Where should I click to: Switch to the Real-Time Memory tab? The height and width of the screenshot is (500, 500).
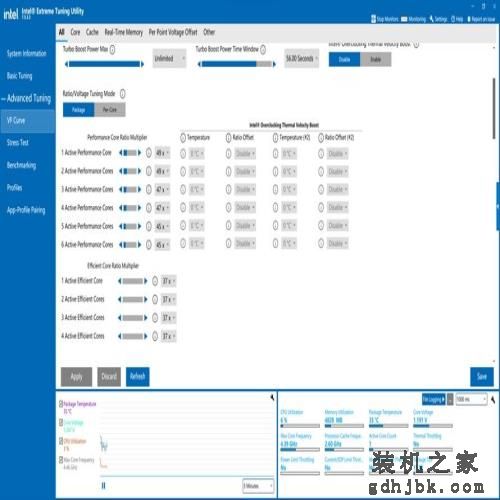click(124, 32)
